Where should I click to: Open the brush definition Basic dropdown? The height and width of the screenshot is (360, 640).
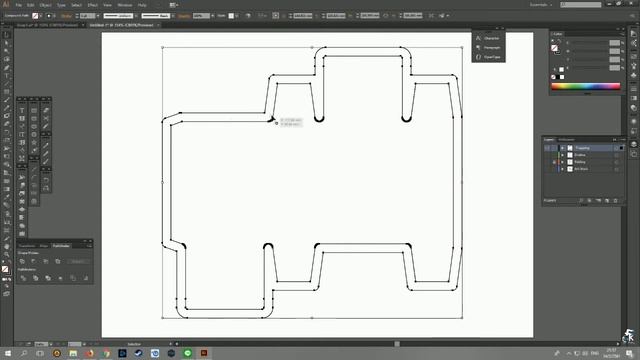pos(173,16)
